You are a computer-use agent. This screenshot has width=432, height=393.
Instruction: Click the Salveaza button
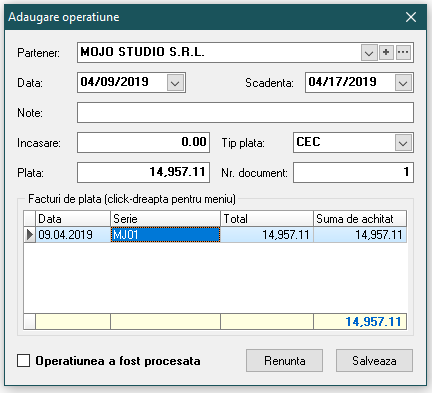(374, 361)
